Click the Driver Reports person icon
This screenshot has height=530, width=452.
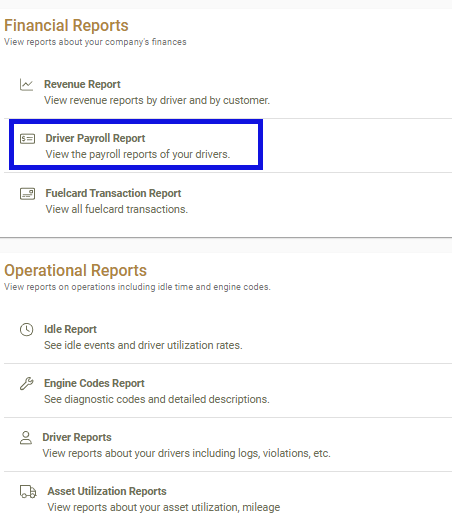[26, 438]
